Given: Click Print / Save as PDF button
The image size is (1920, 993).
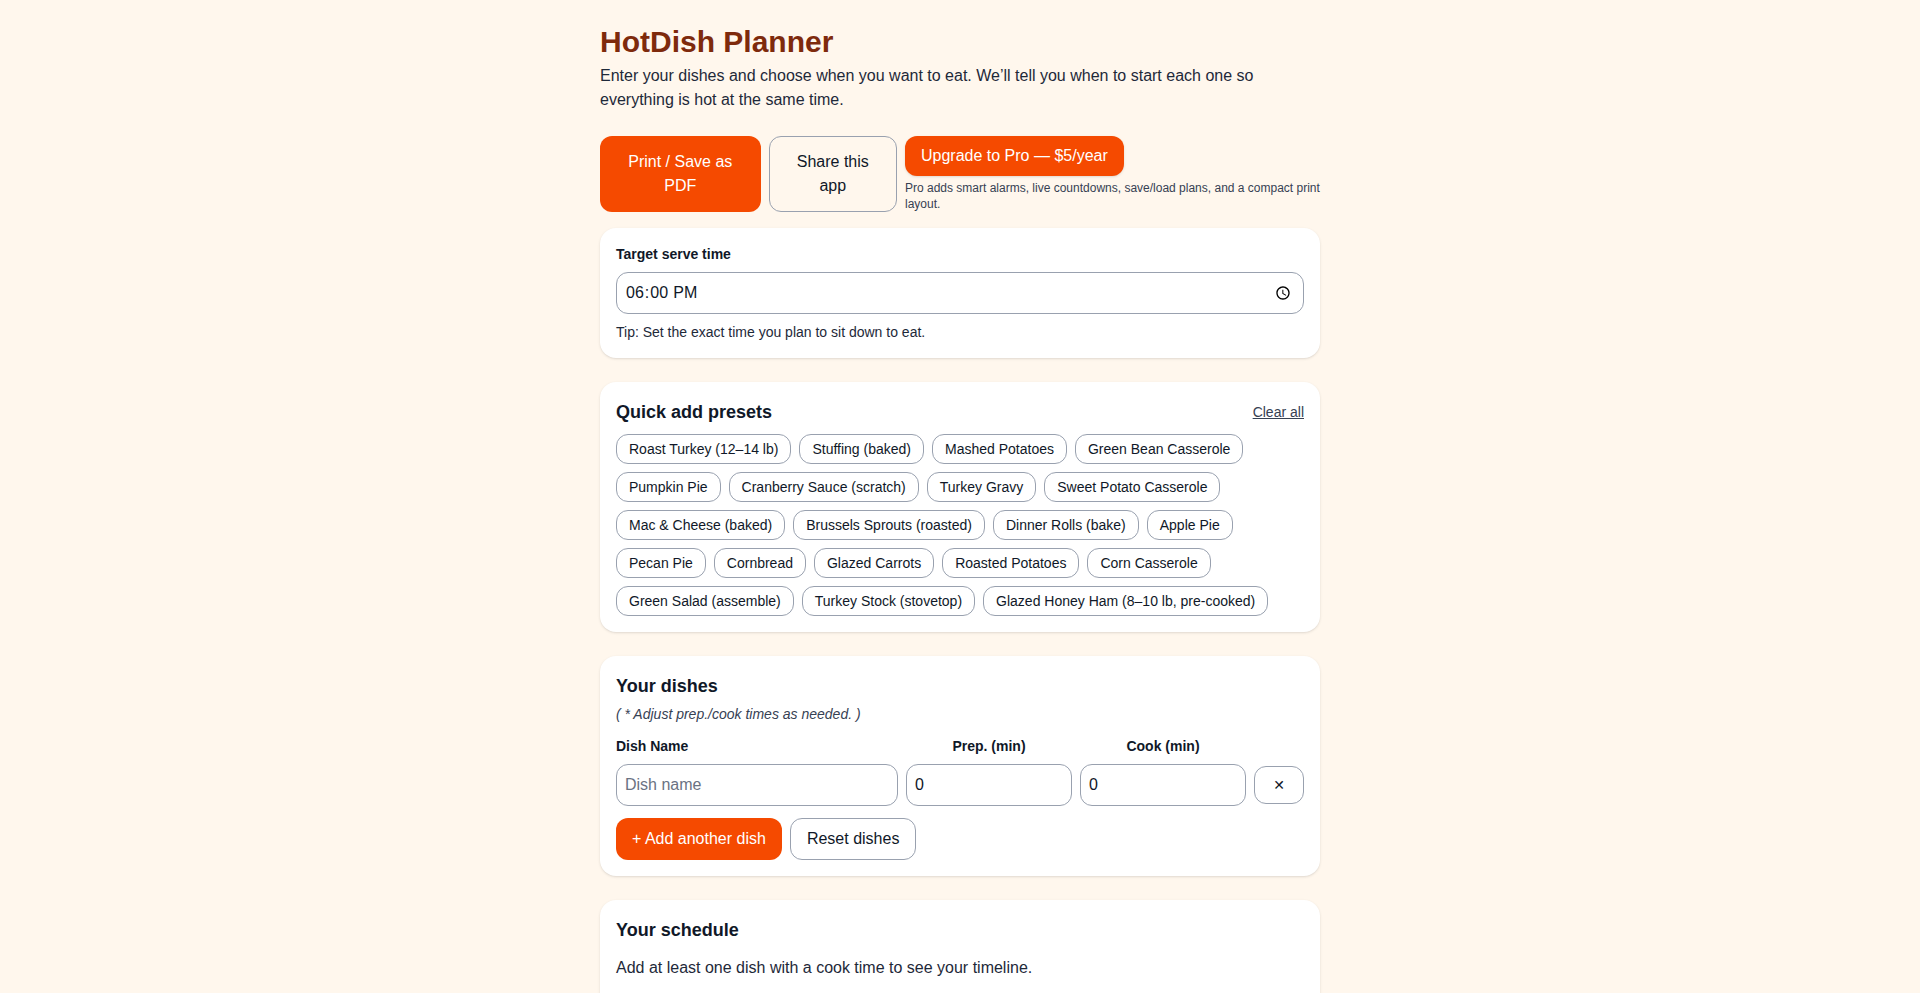Looking at the screenshot, I should [680, 174].
